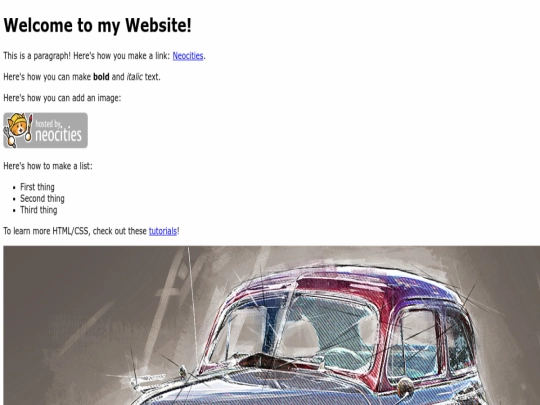Click the bold word in the paragraph
Image resolution: width=540 pixels, height=405 pixels.
pyautogui.click(x=101, y=77)
